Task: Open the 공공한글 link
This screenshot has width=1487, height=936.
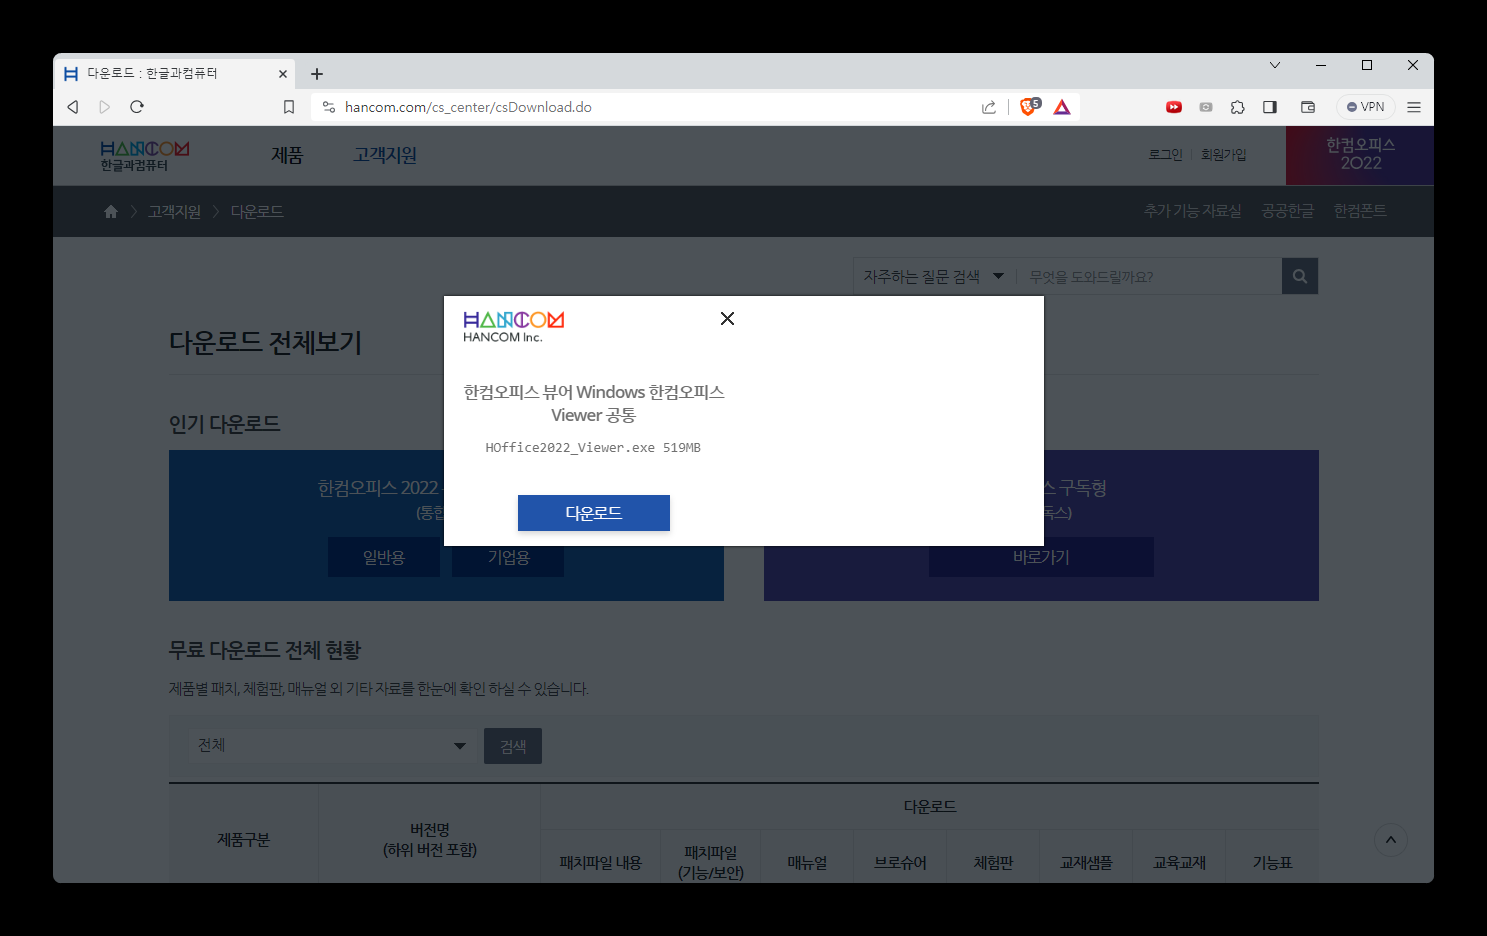Action: tap(1288, 211)
